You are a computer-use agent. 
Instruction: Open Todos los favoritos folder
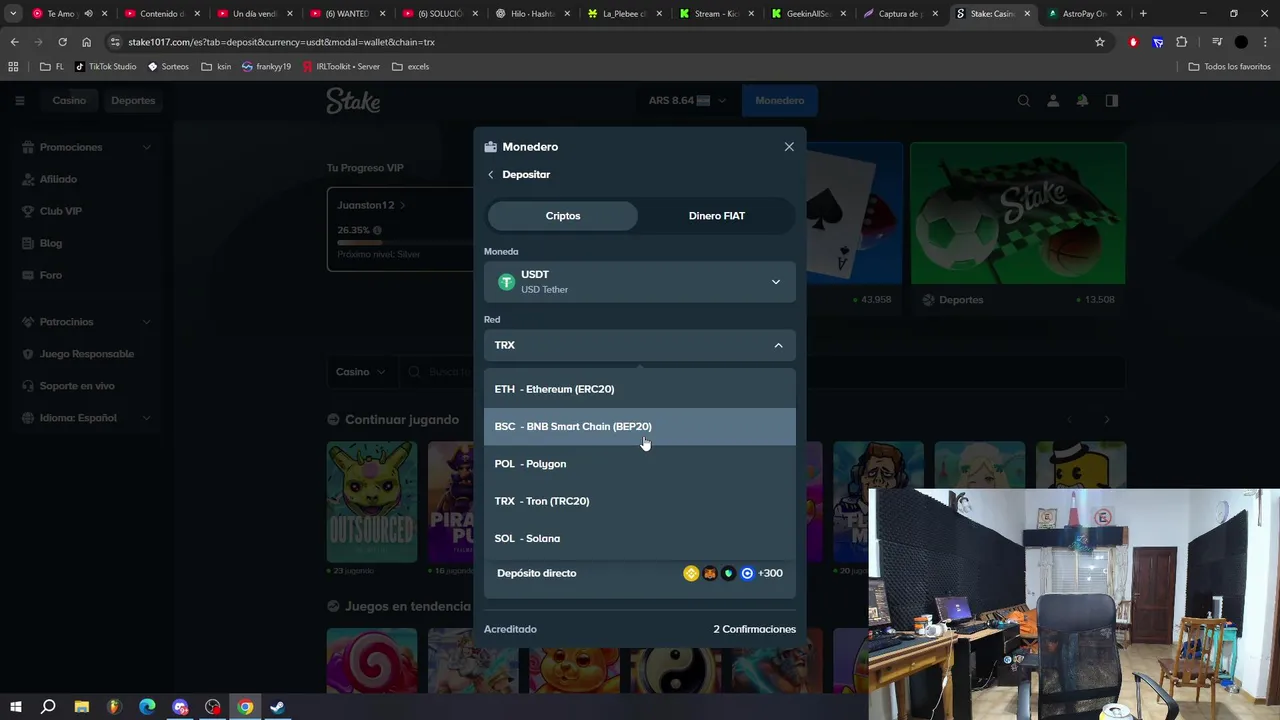click(1229, 66)
